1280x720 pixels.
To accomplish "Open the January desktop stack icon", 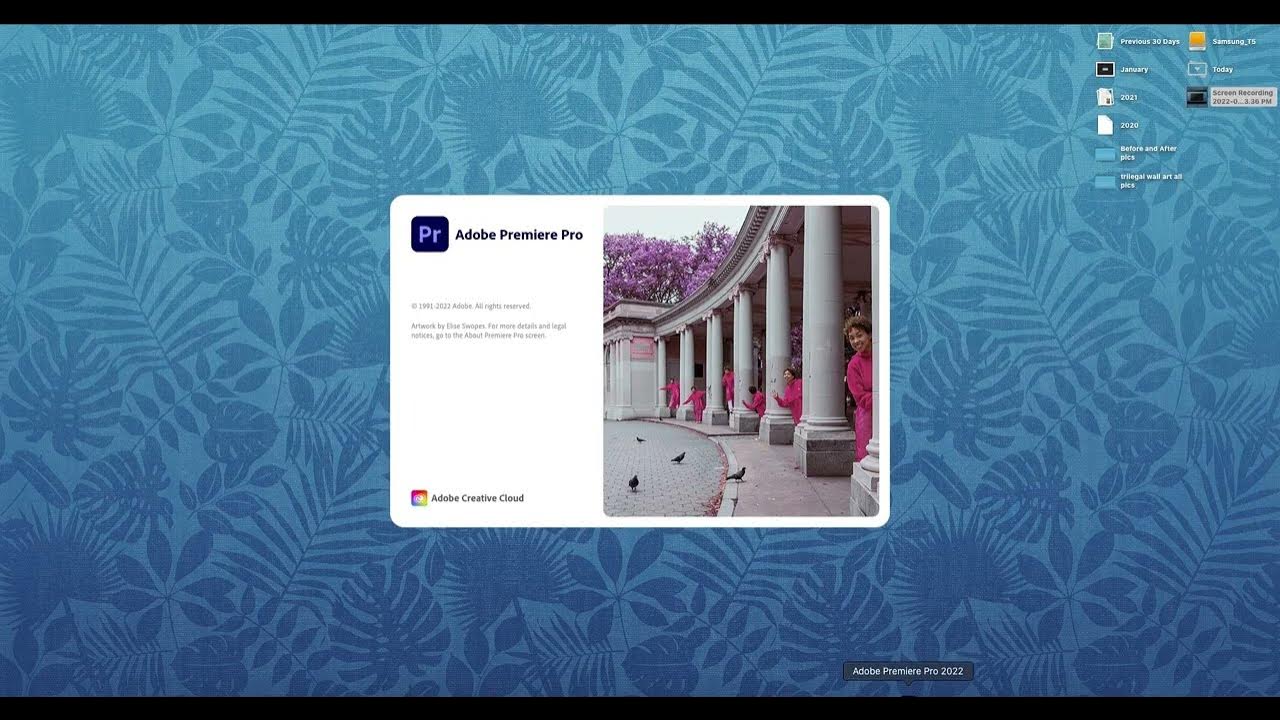I will point(1105,69).
